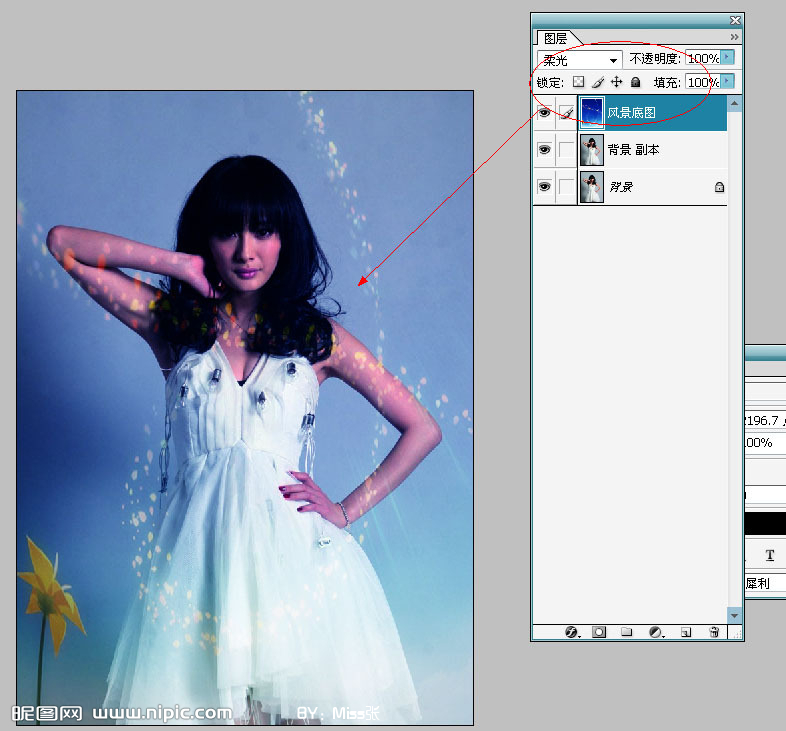The width and height of the screenshot is (786, 731).
Task: Open the fill slider arrow beside 填充
Action: [728, 81]
